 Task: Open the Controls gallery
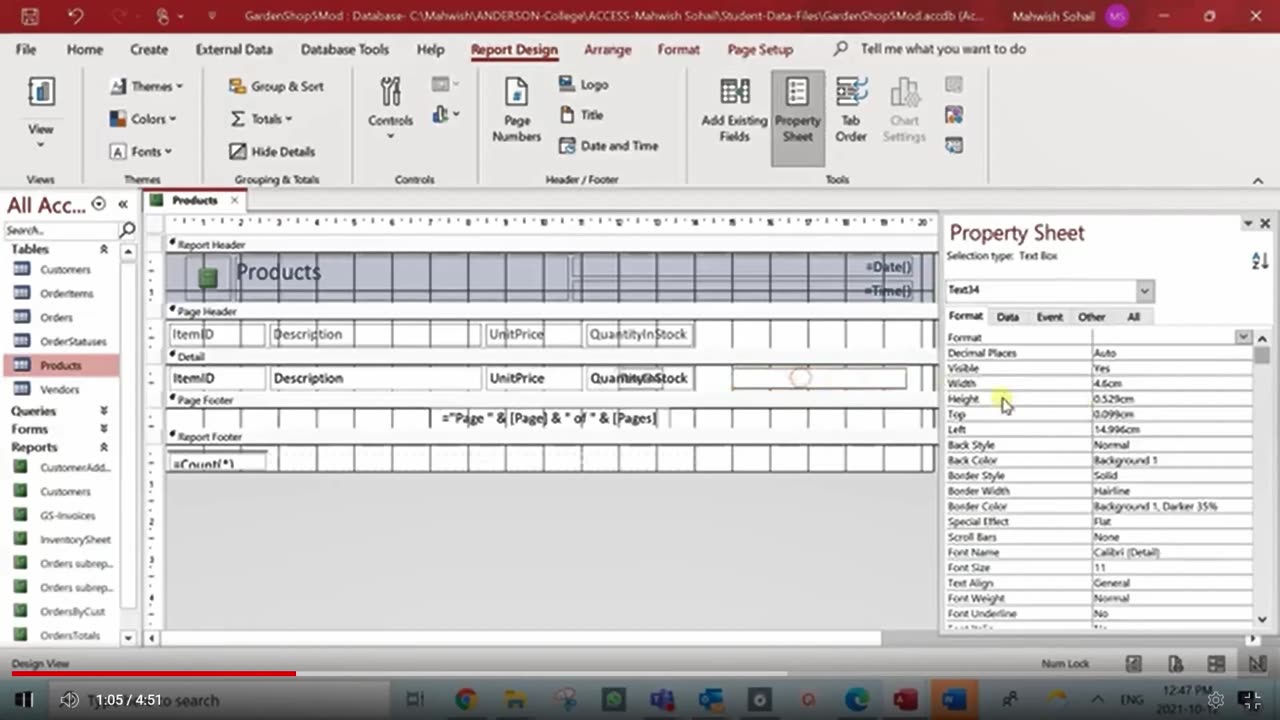(x=390, y=110)
